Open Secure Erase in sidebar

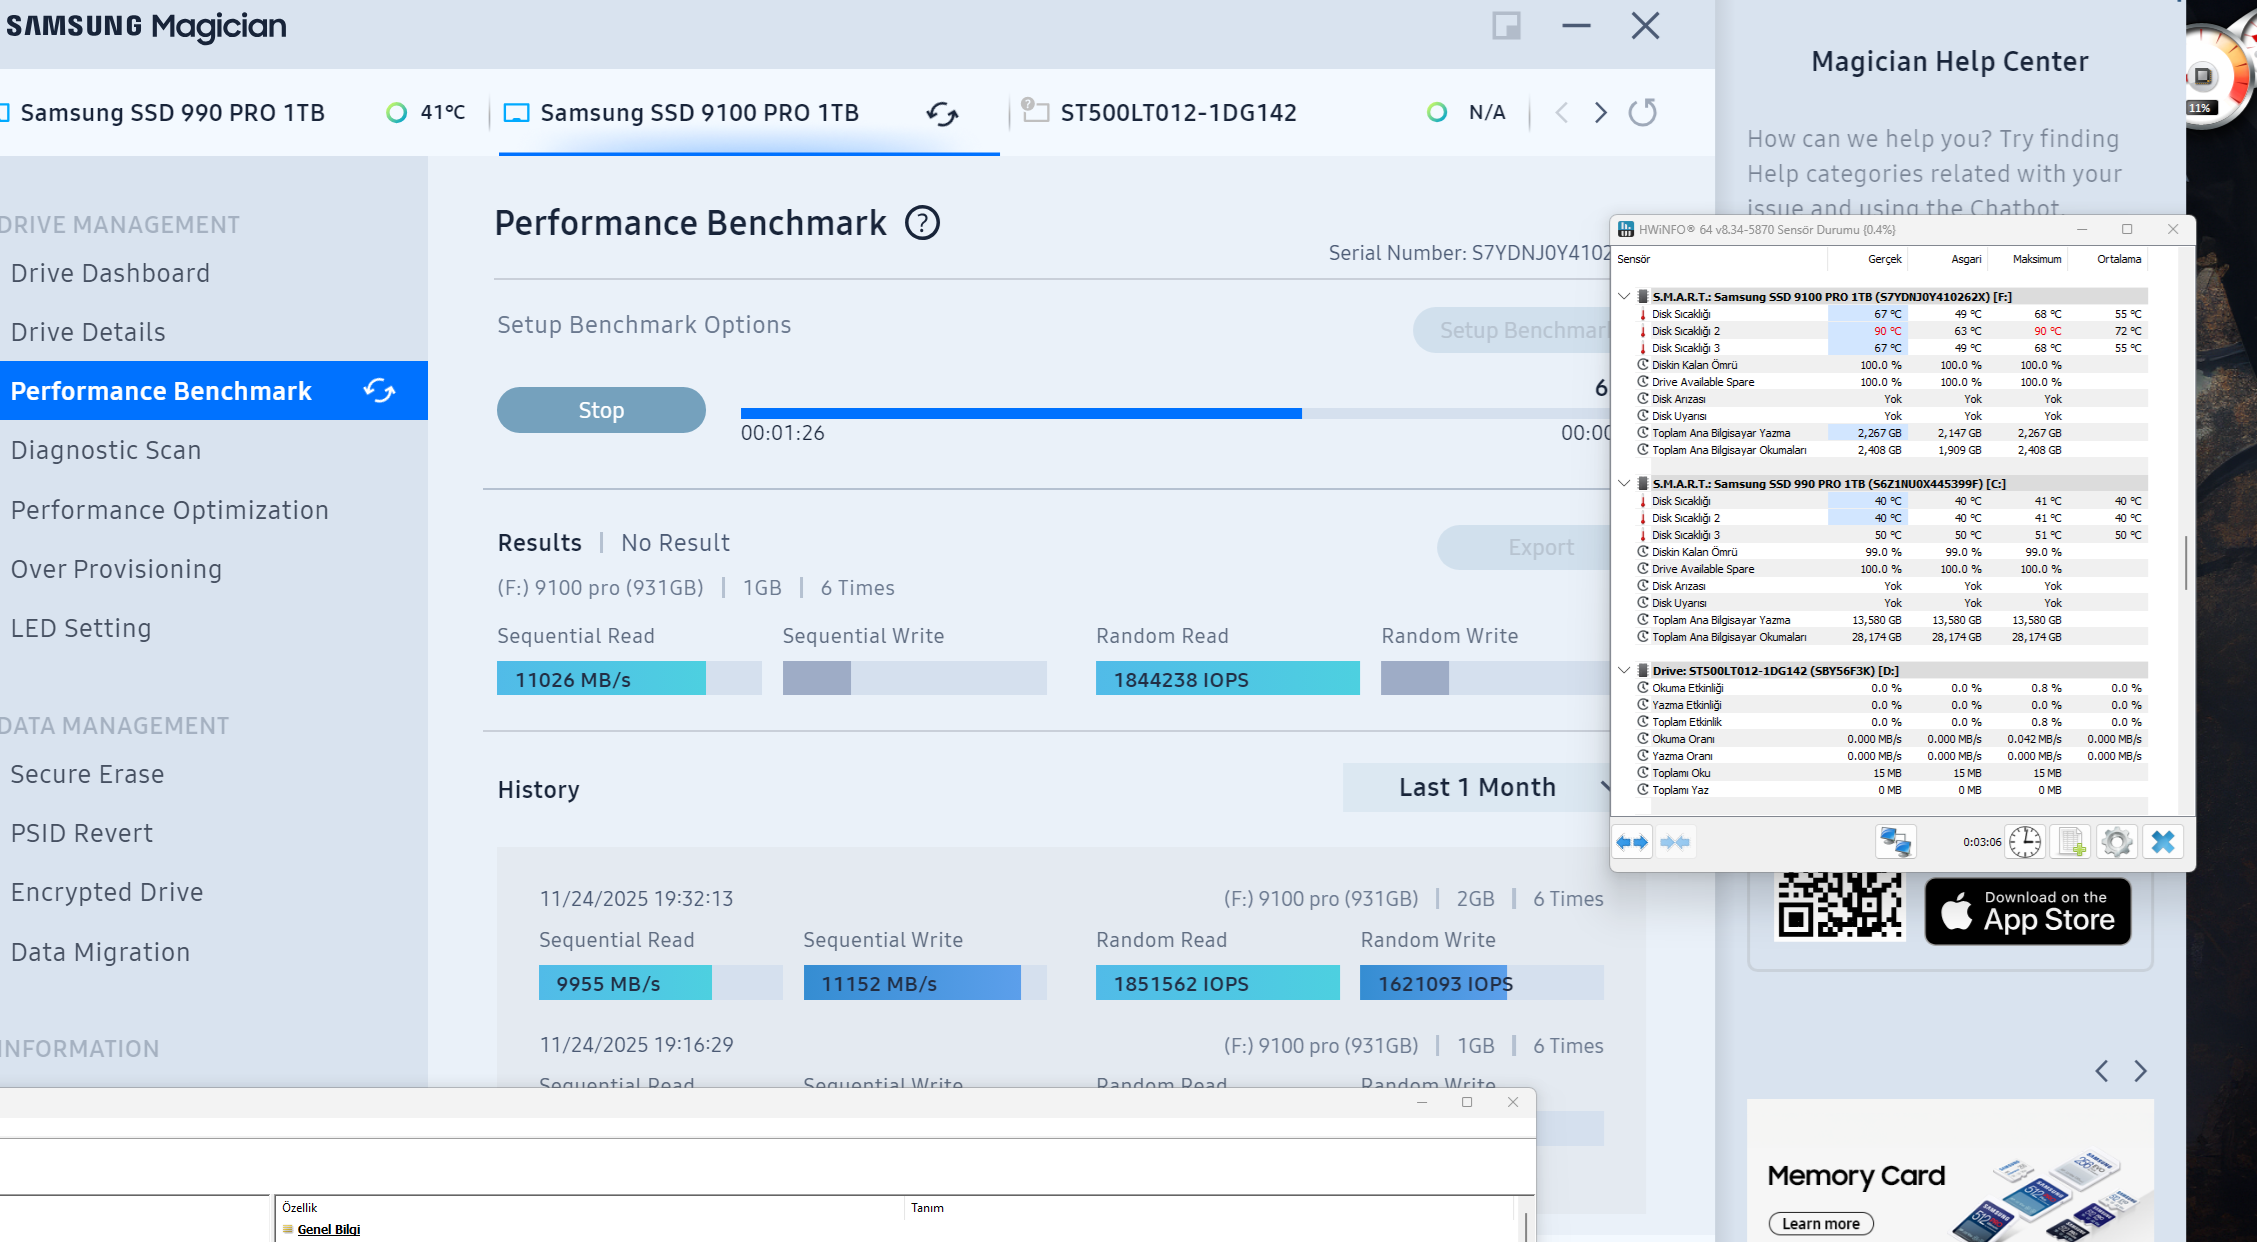pyautogui.click(x=87, y=774)
